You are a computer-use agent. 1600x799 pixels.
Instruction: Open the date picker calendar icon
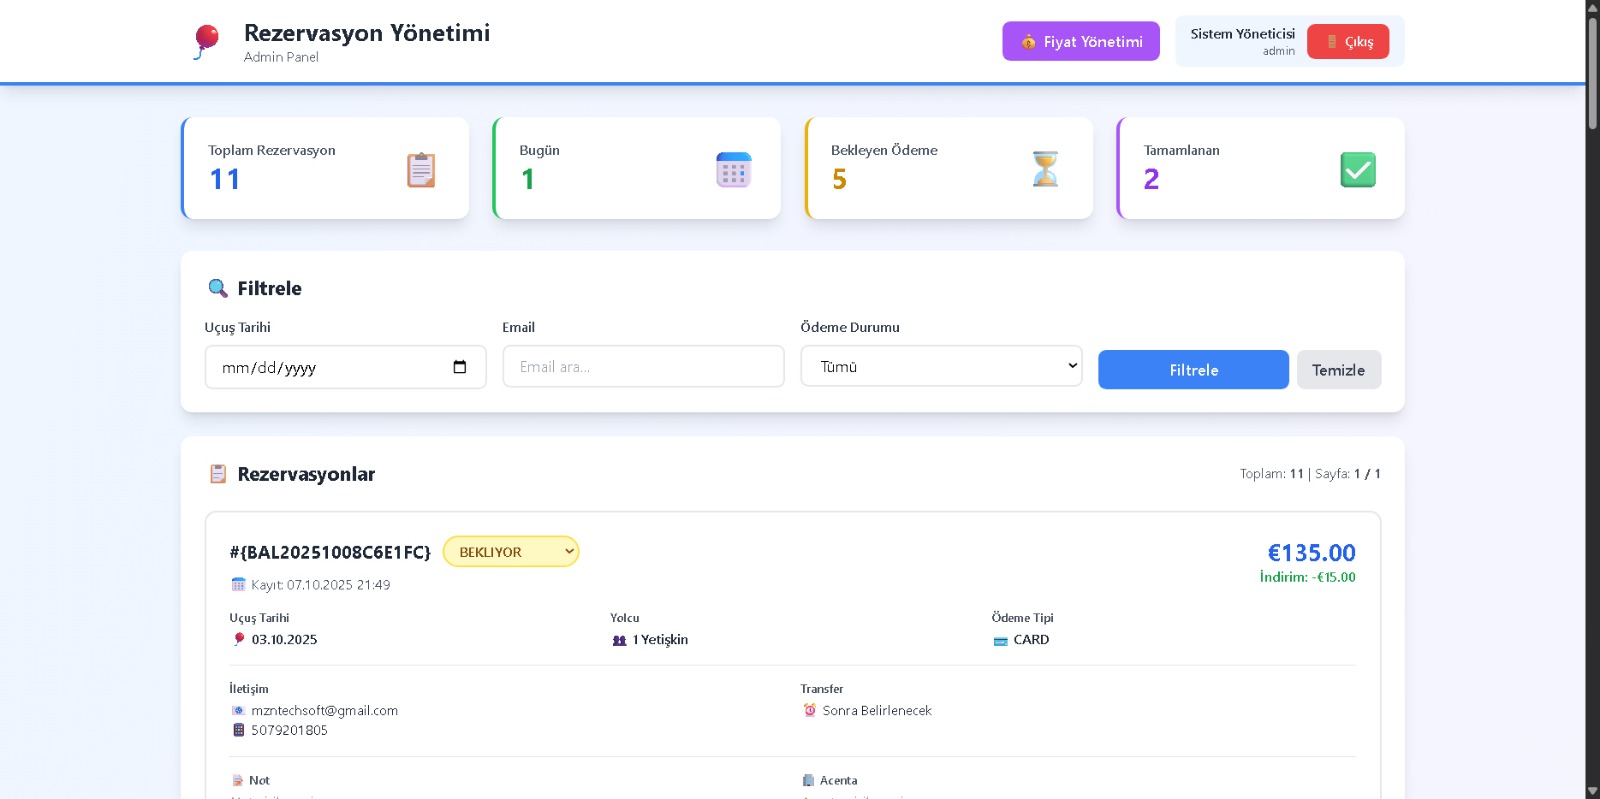point(460,367)
